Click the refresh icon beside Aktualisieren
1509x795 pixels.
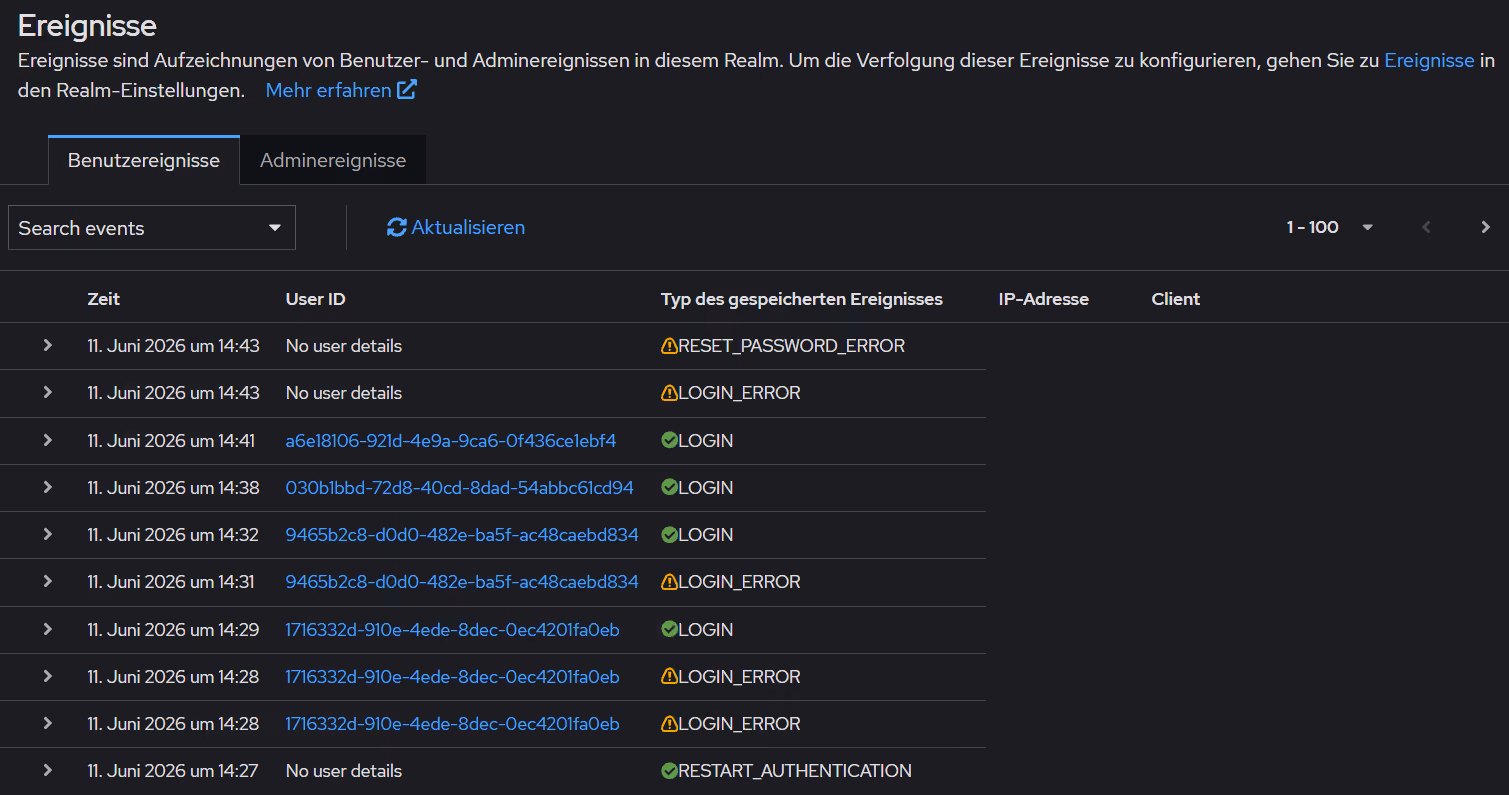pyautogui.click(x=397, y=228)
